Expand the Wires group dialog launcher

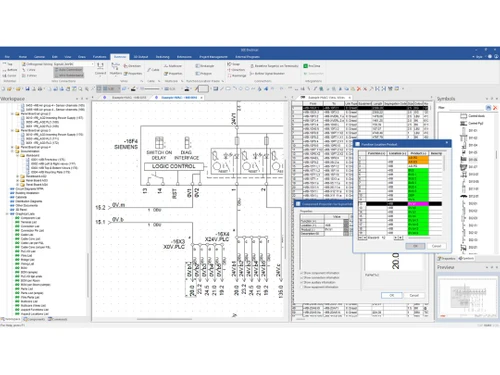point(142,81)
